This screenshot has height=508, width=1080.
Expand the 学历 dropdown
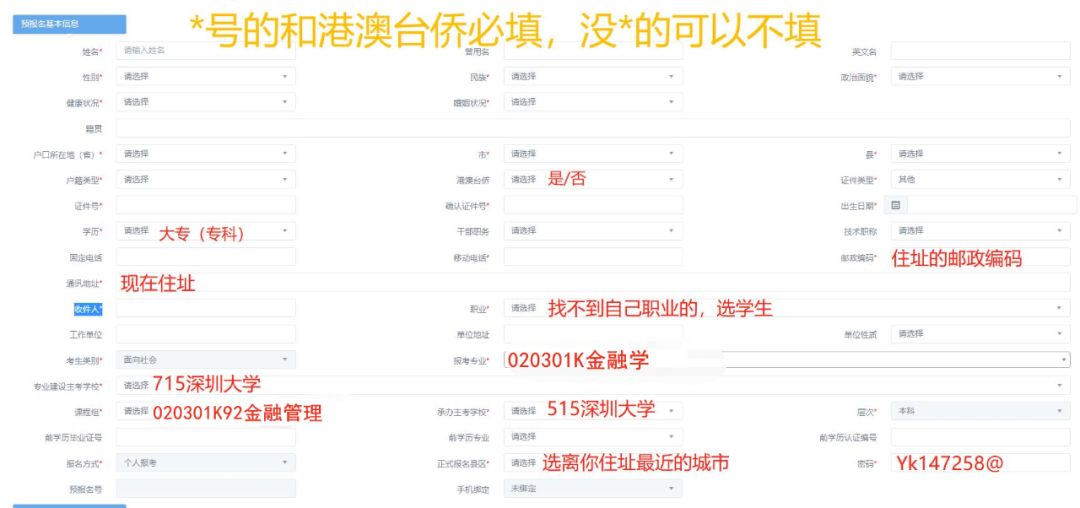click(205, 231)
